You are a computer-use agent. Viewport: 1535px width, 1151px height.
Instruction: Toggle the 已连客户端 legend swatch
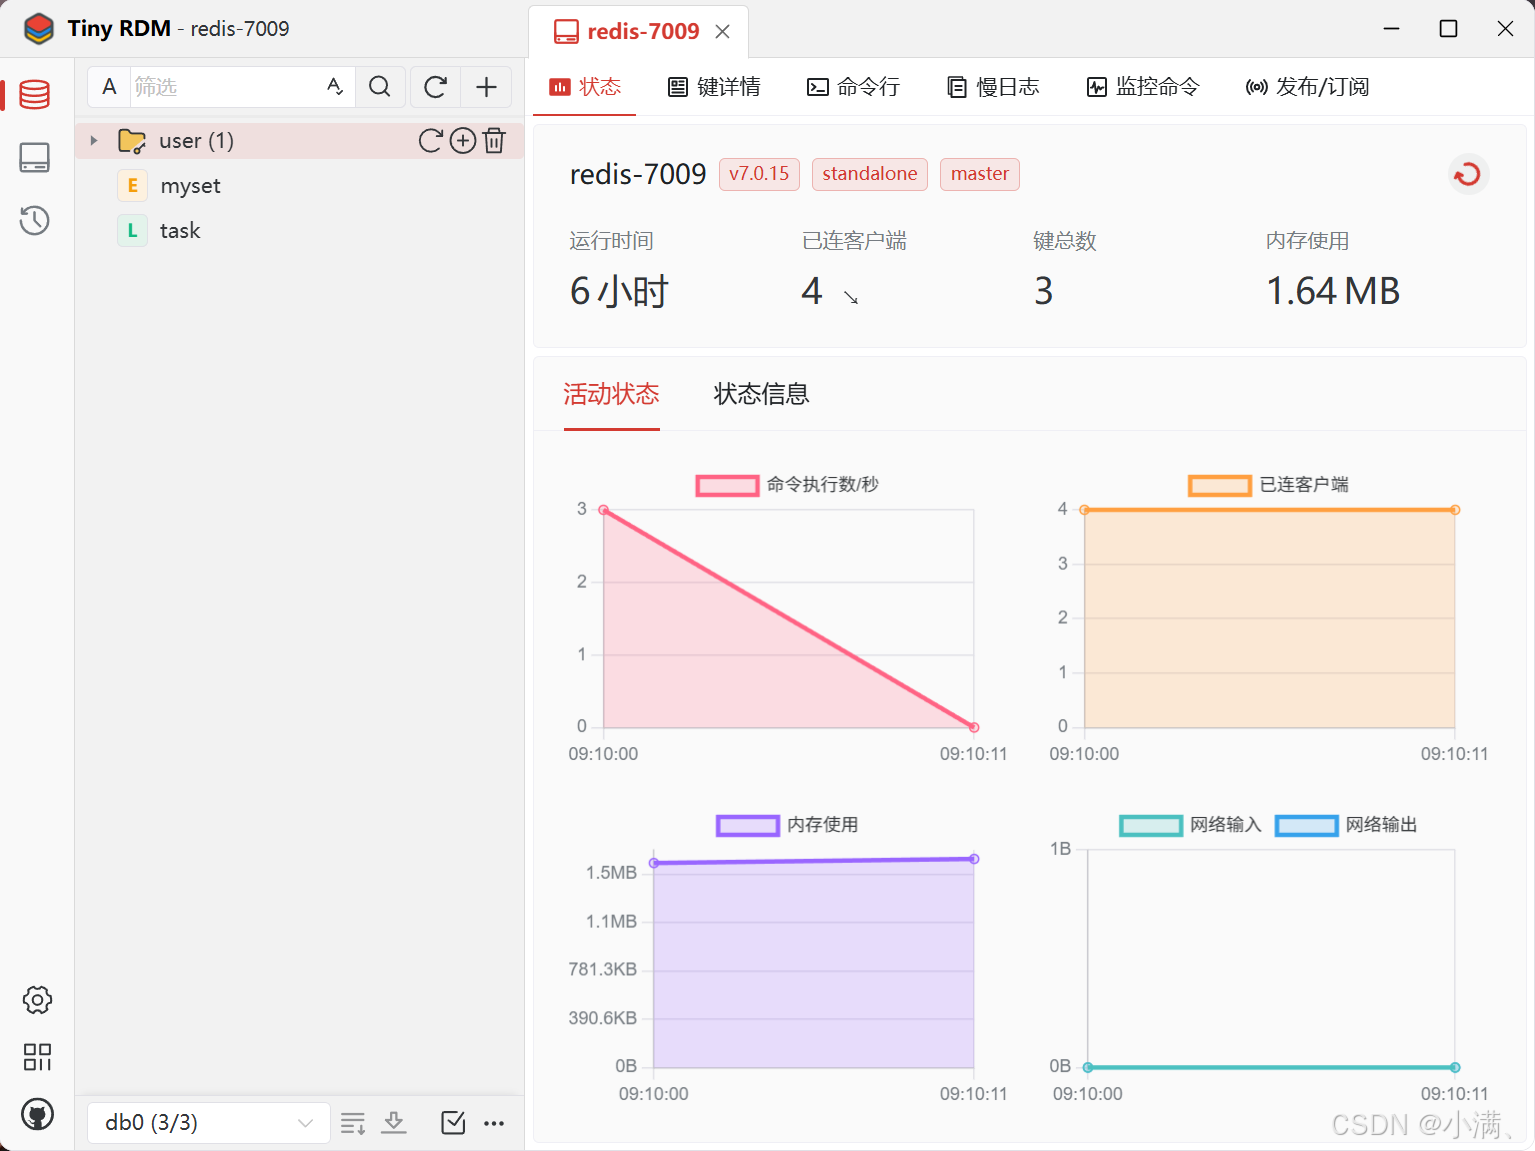[1219, 485]
